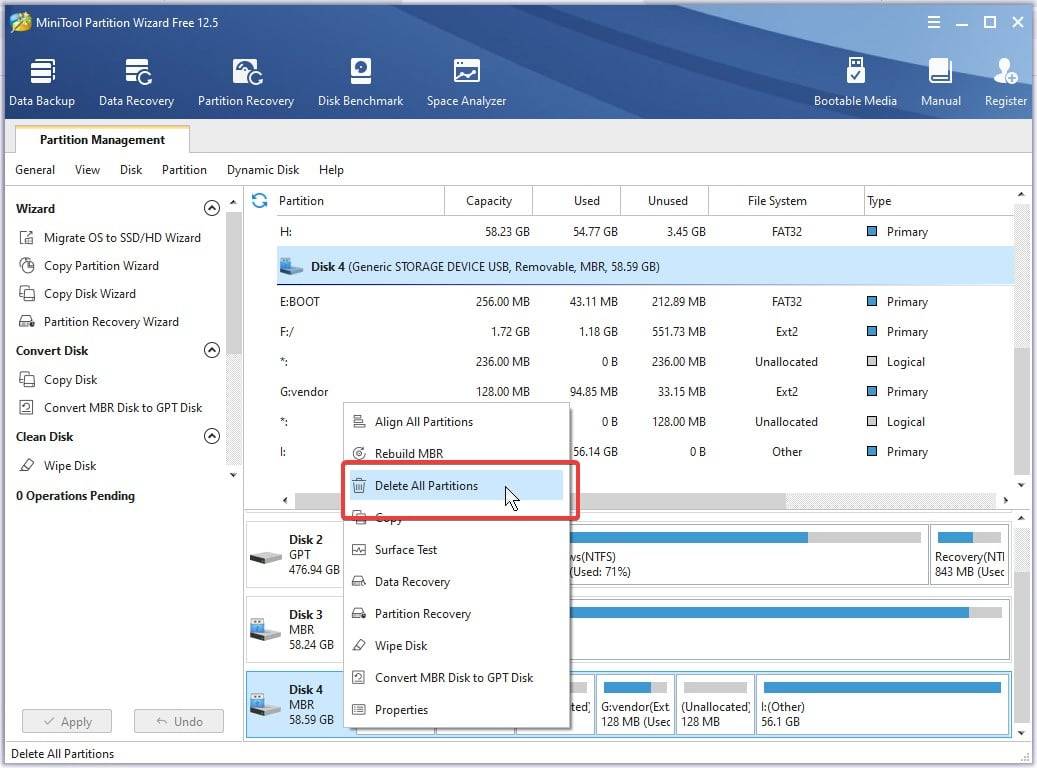This screenshot has width=1037, height=768.
Task: Choose Delete All Partitions from context menu
Action: [426, 486]
